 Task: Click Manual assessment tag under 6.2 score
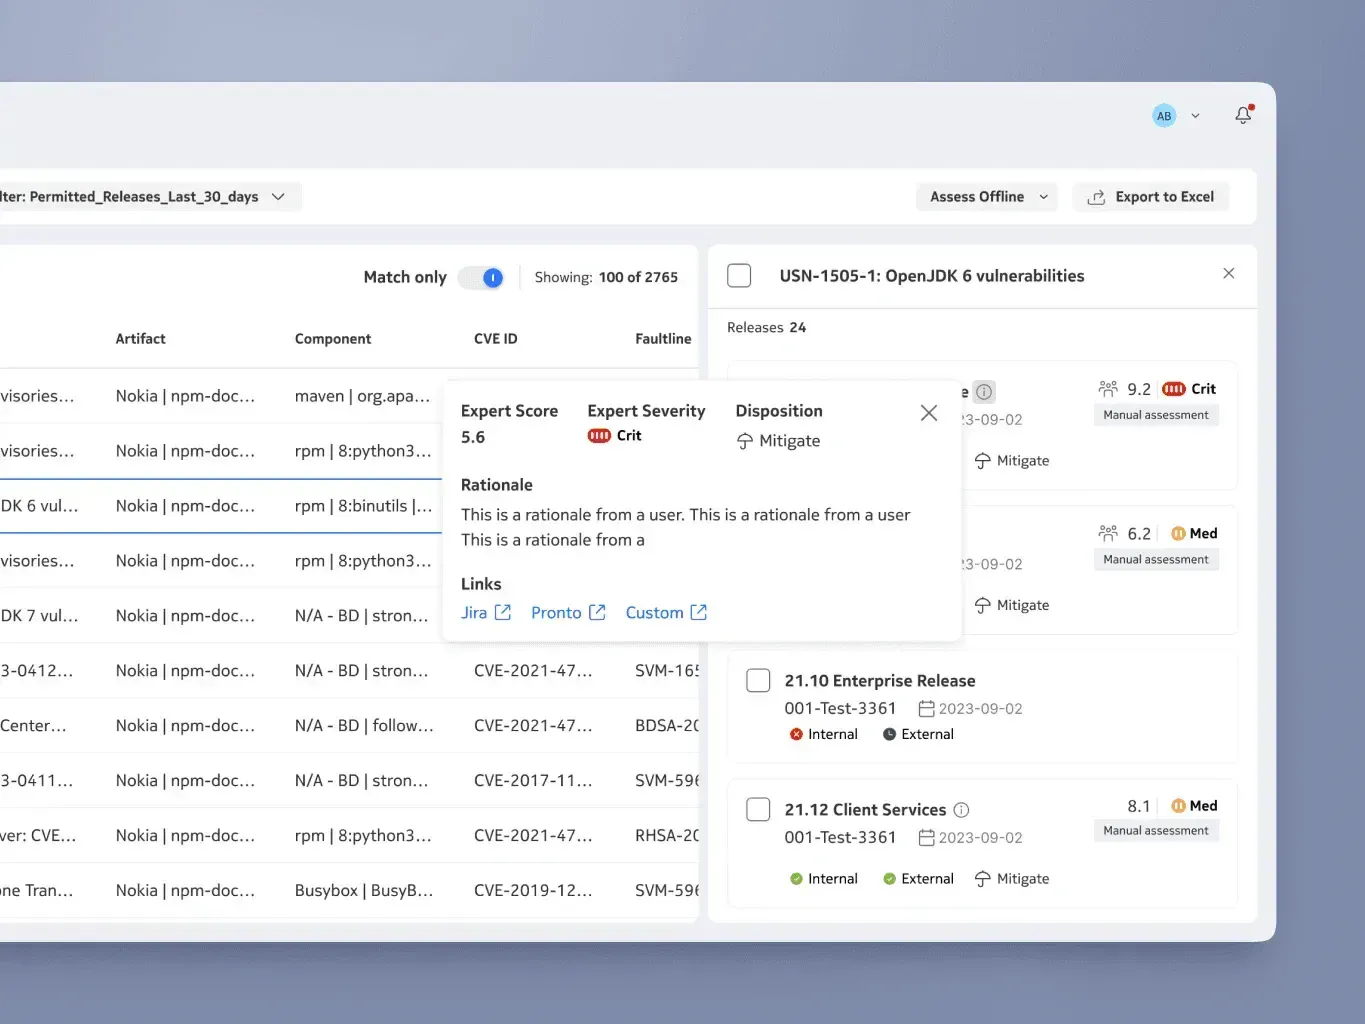pyautogui.click(x=1156, y=560)
